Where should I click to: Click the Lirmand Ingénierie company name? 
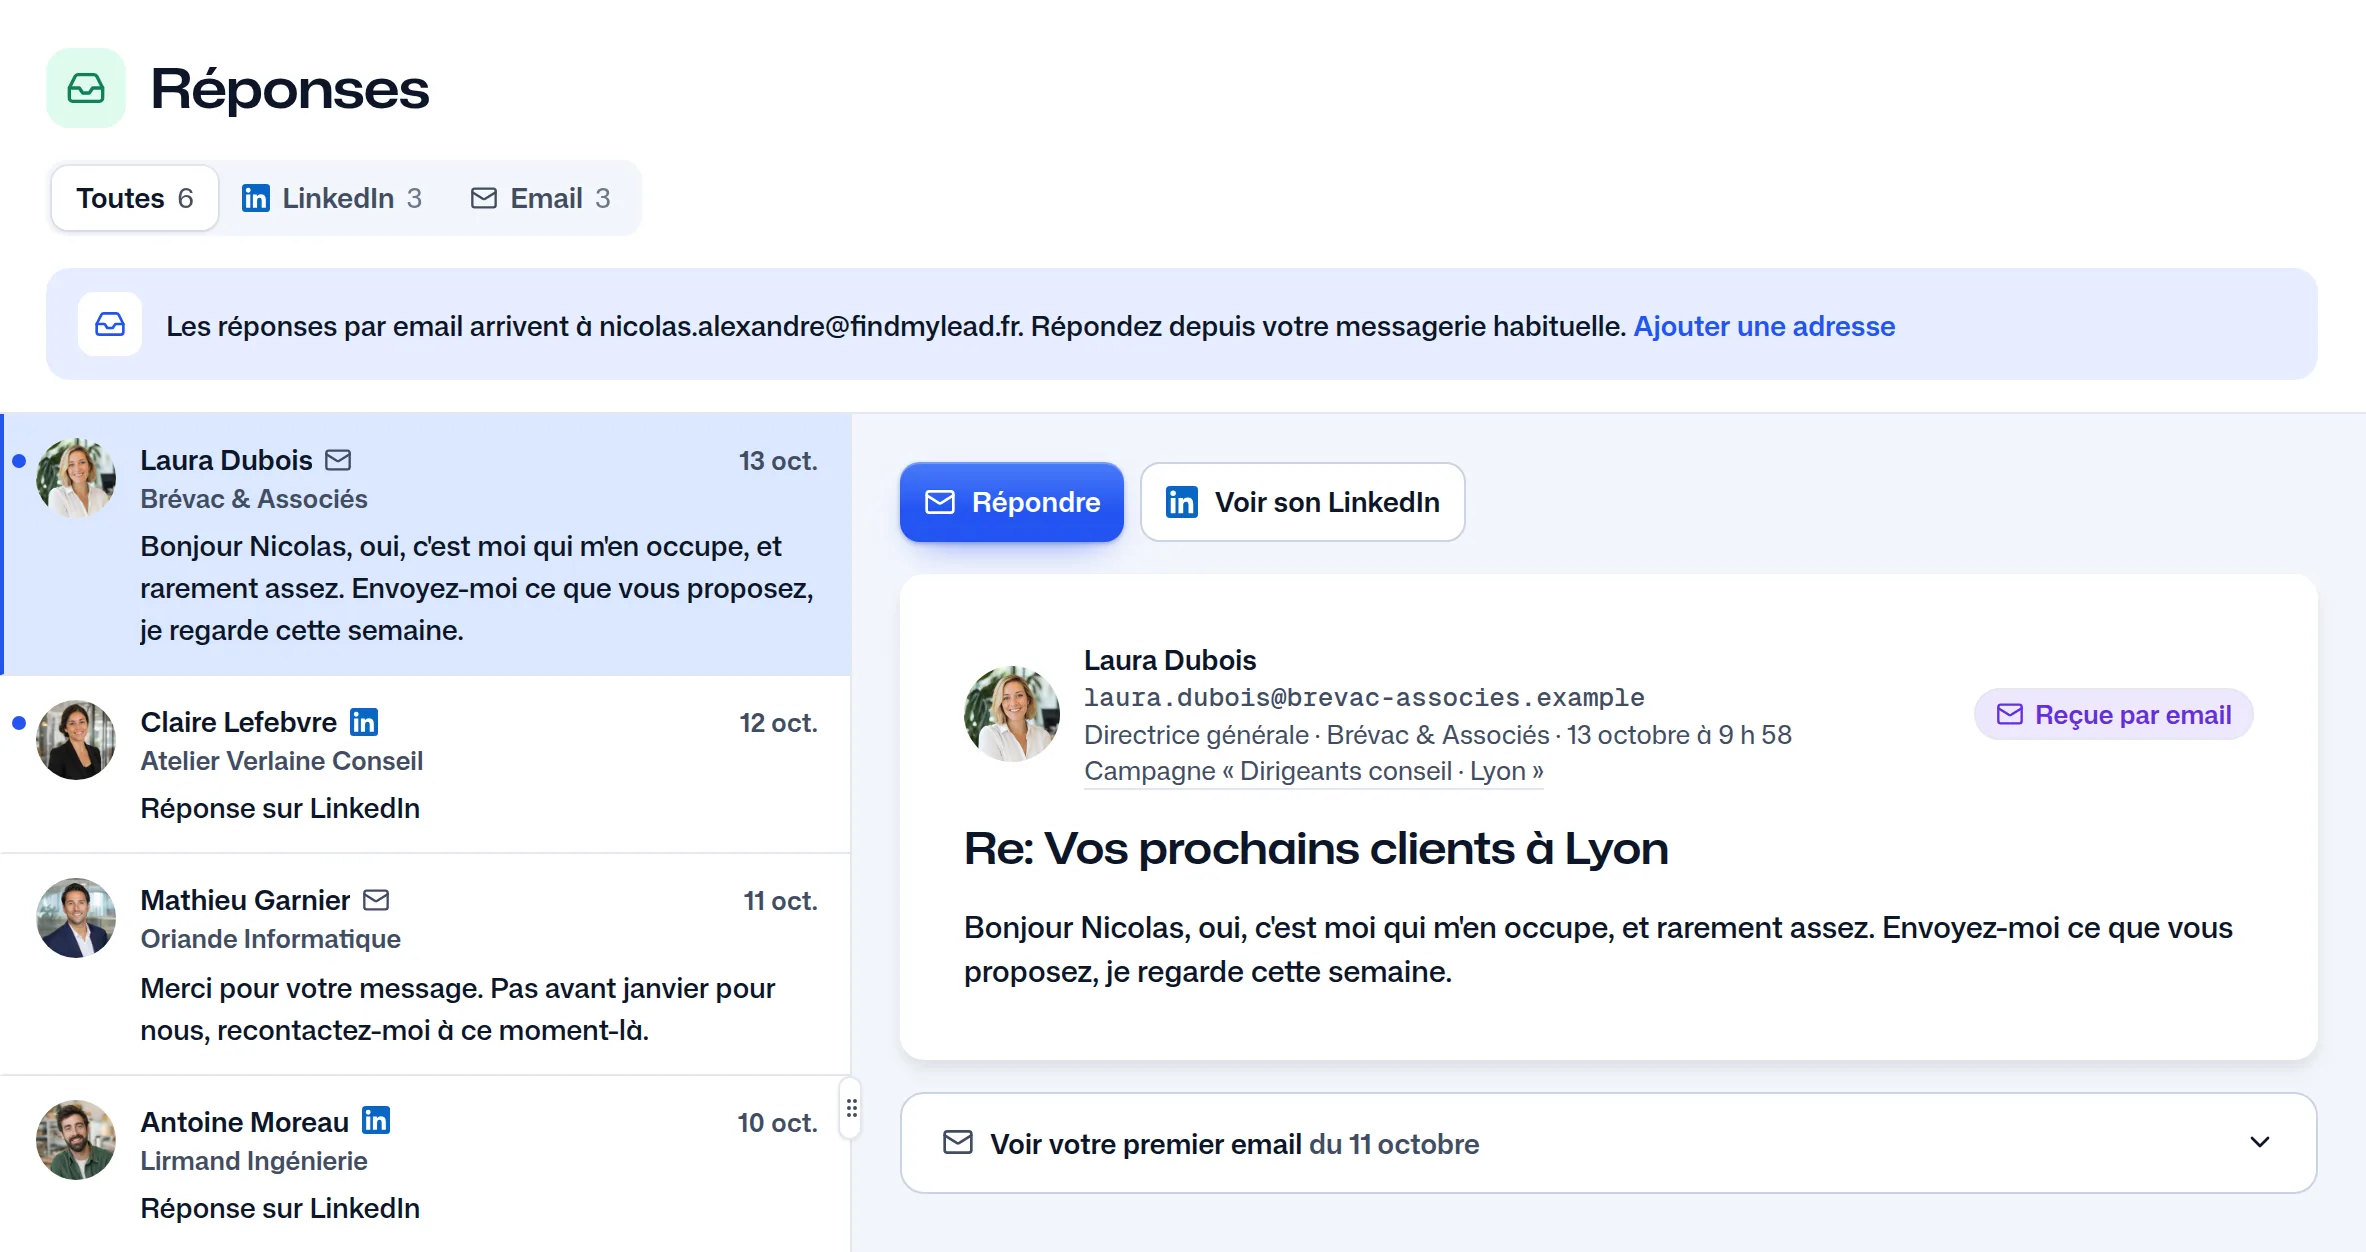point(254,1161)
